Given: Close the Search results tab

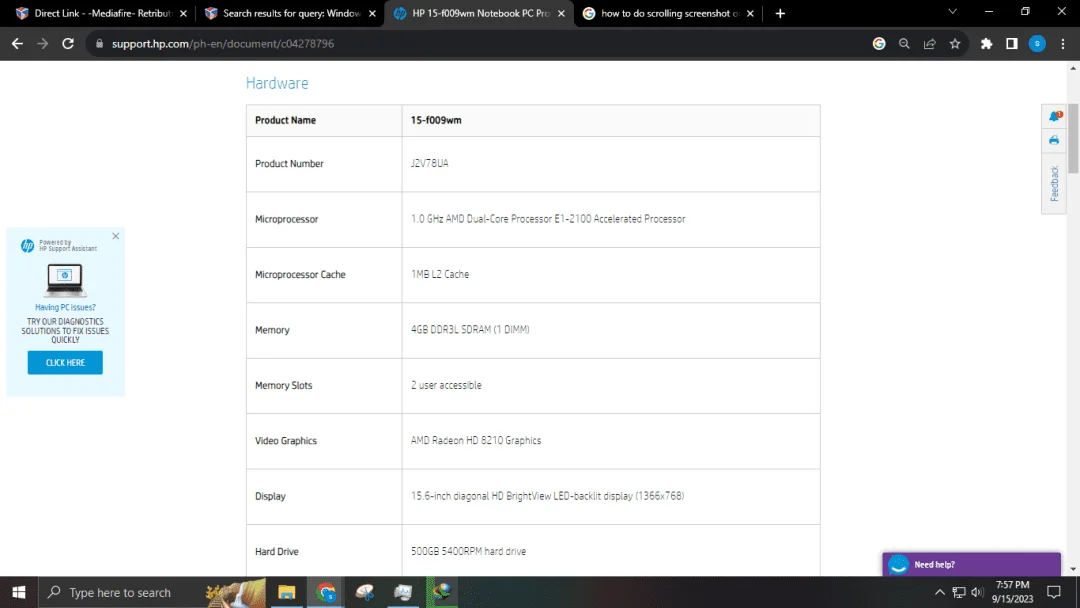Looking at the screenshot, I should (373, 13).
